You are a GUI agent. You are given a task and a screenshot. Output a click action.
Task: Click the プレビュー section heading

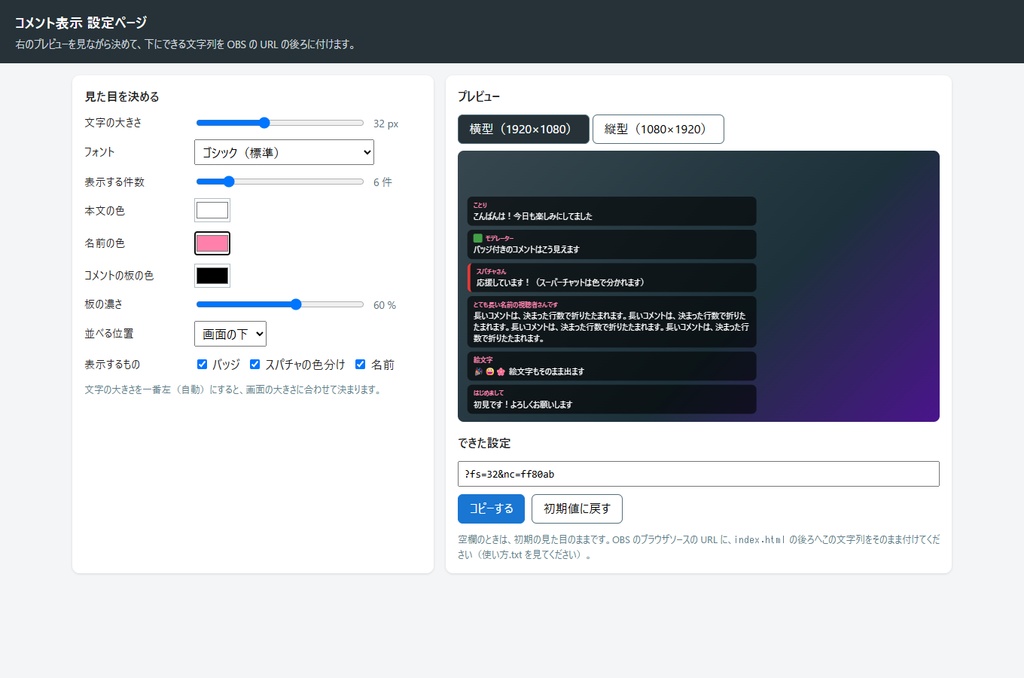point(479,97)
